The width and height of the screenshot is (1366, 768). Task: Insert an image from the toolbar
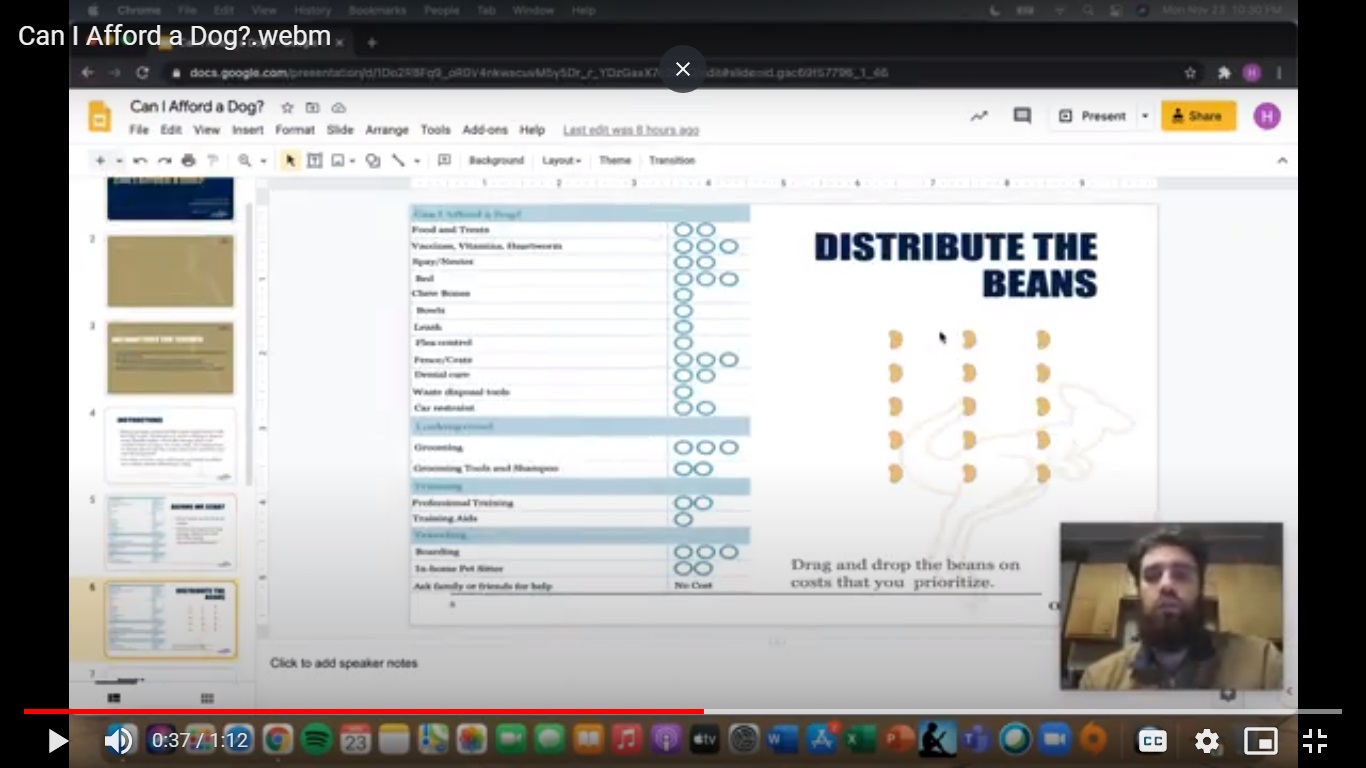(338, 160)
